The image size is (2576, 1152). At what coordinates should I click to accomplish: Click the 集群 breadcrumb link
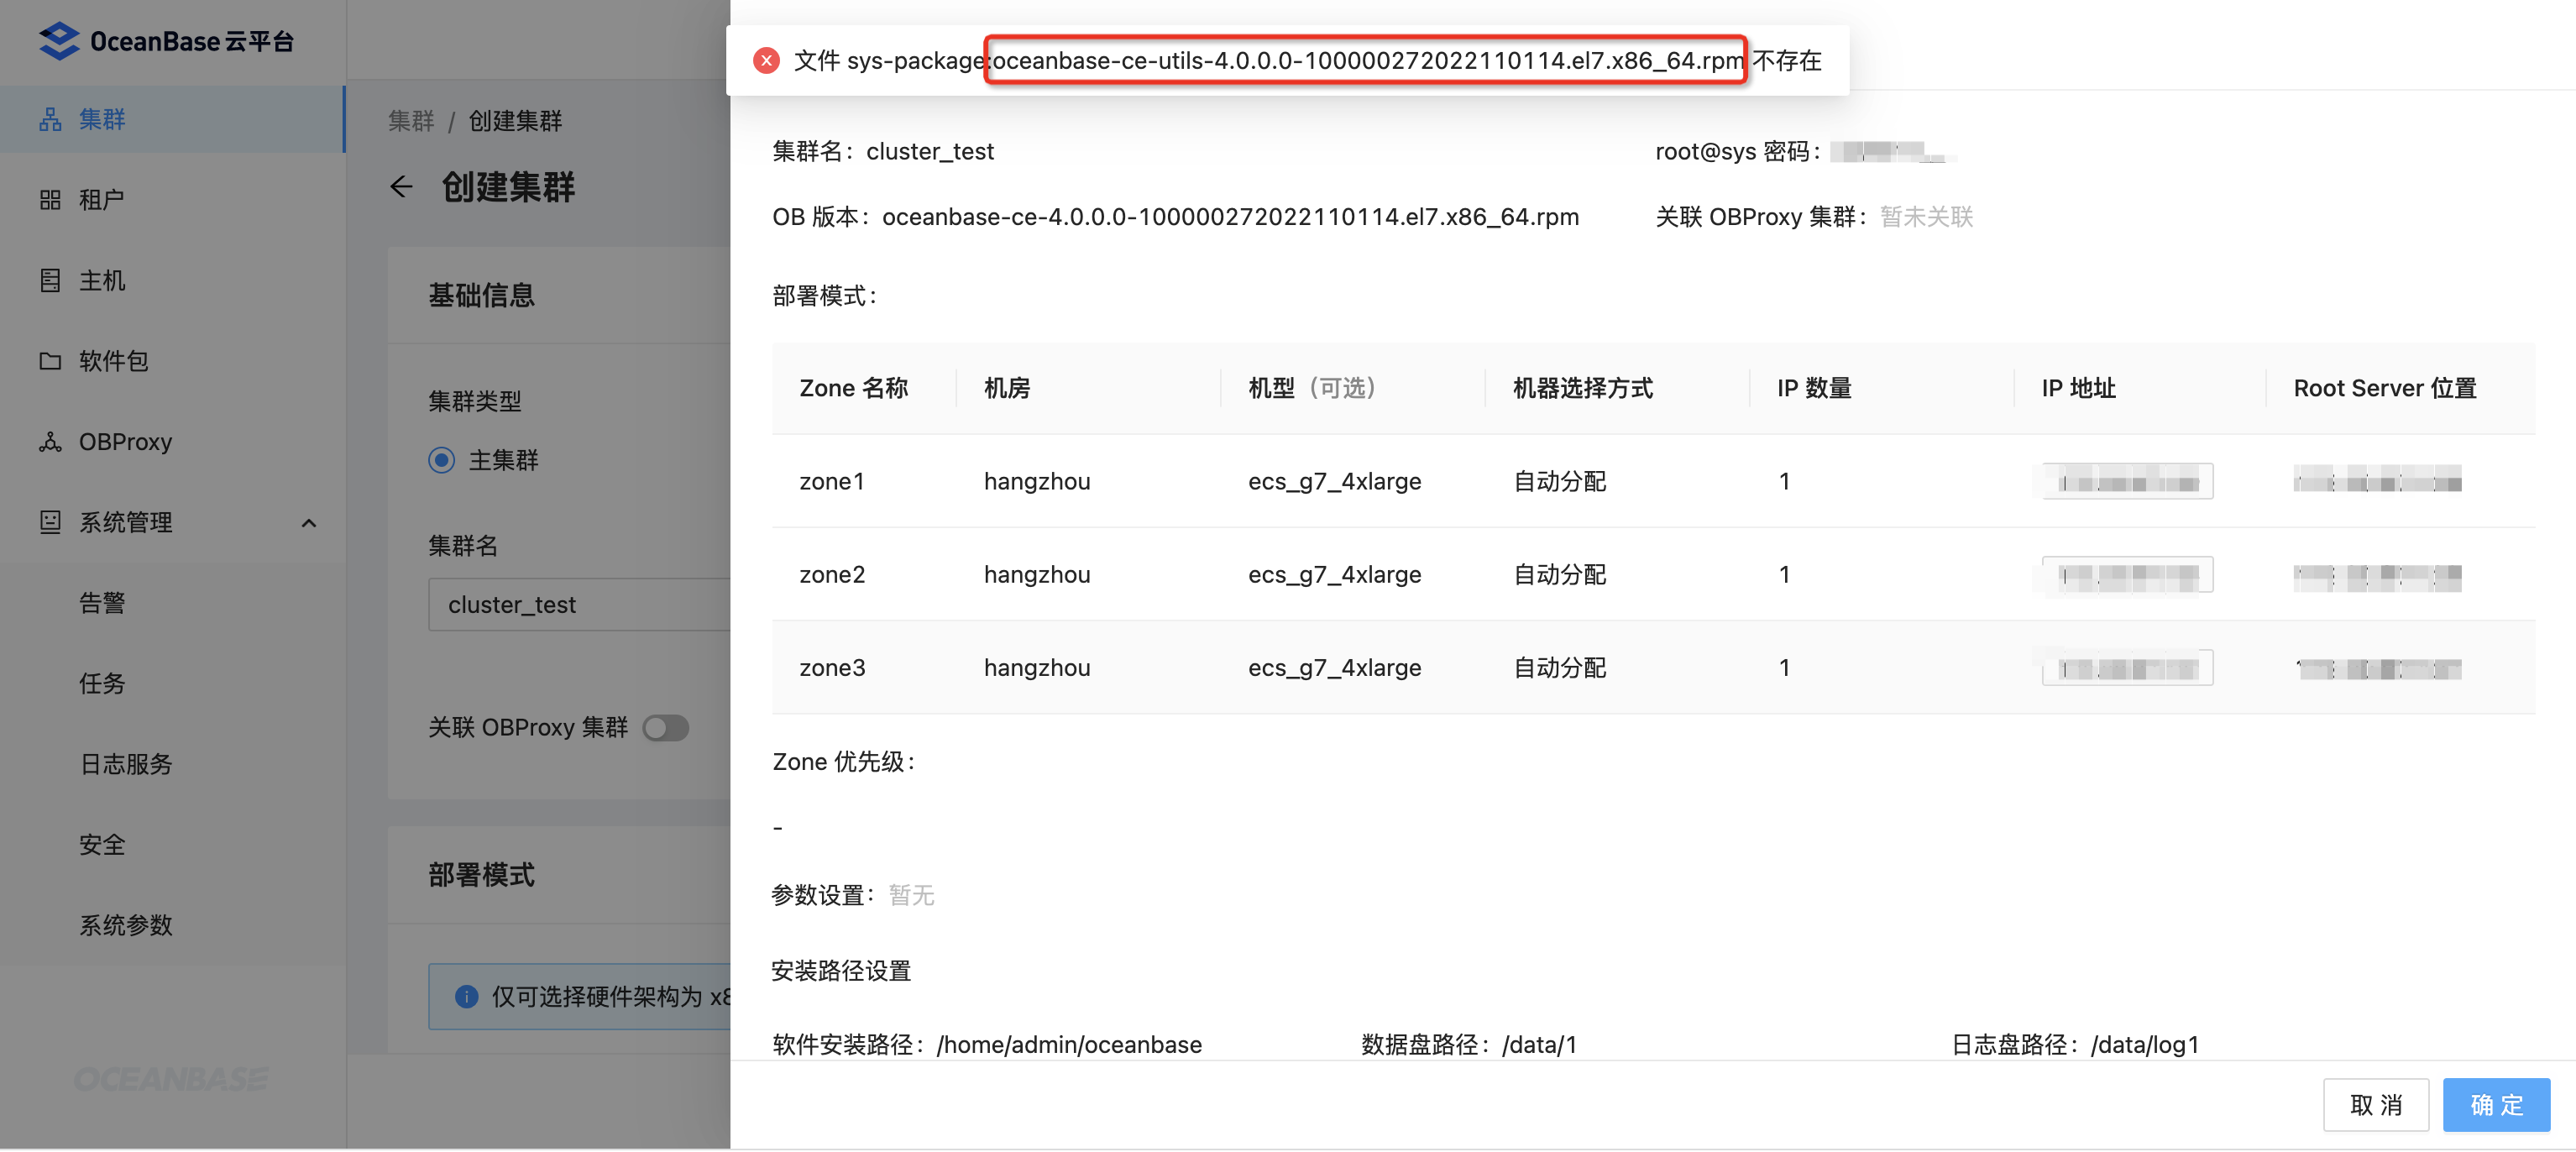coord(411,121)
